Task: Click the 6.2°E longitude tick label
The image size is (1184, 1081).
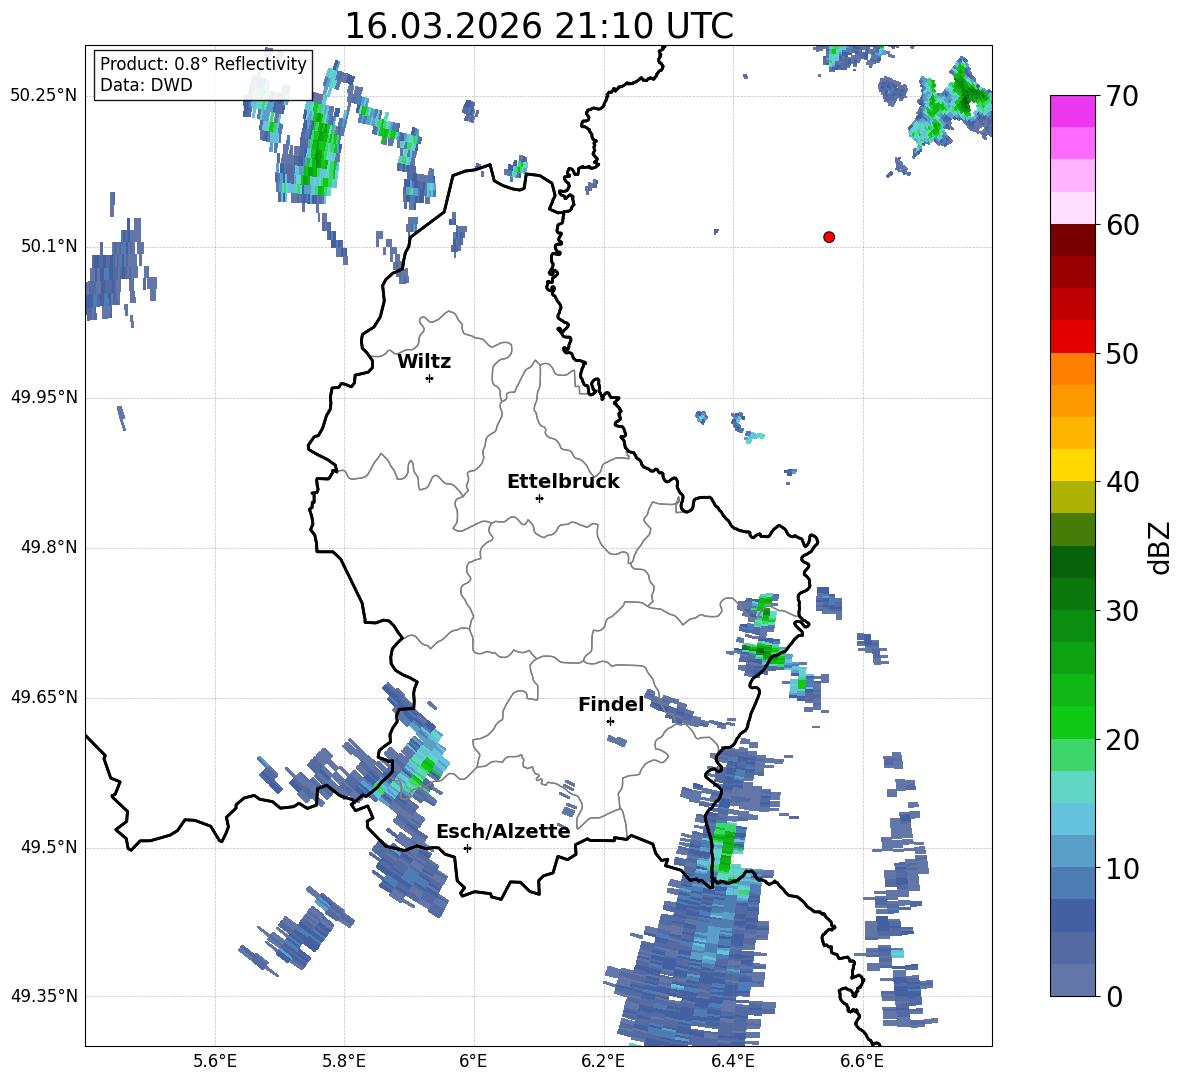Action: tap(603, 1061)
